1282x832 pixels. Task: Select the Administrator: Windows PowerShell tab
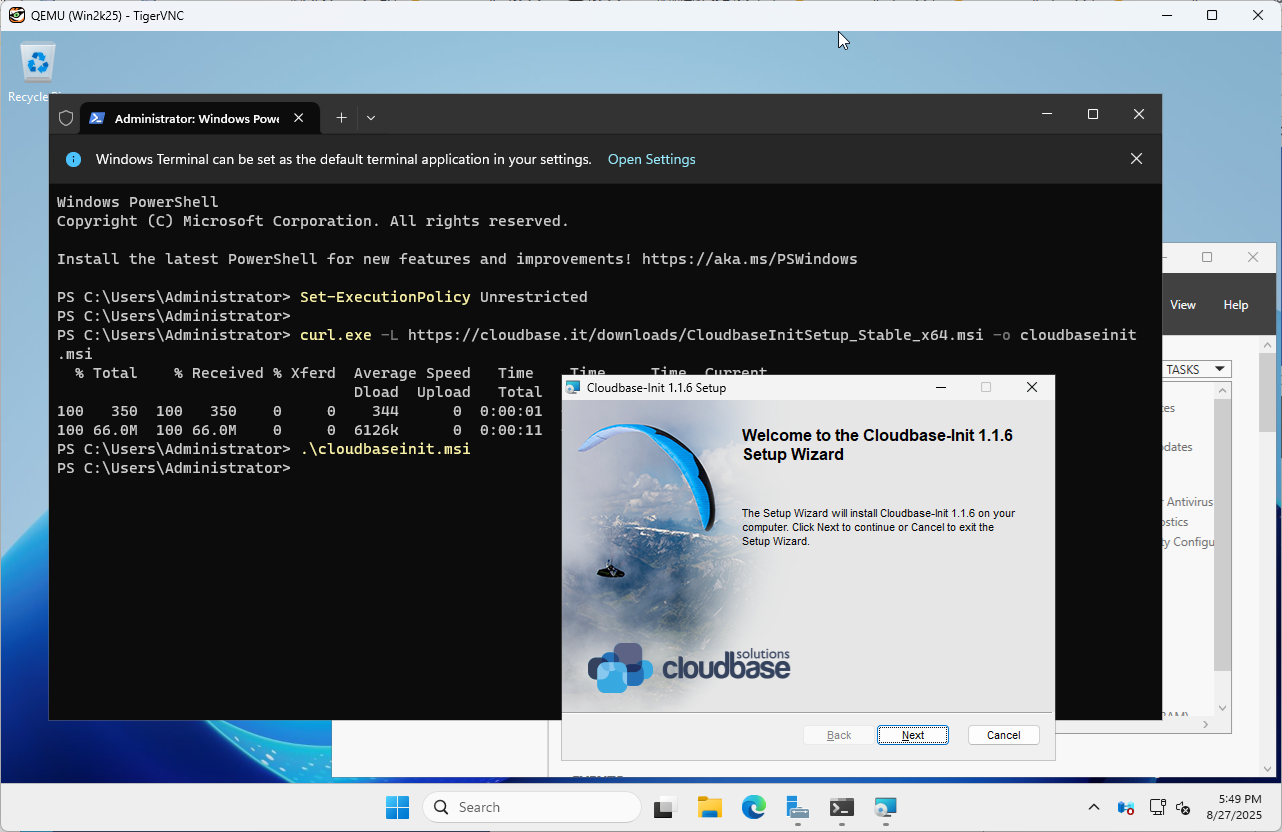click(190, 118)
